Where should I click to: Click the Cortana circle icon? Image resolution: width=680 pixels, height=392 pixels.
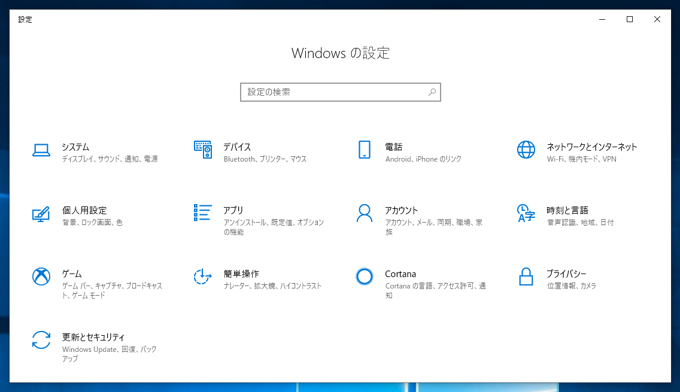tap(364, 276)
